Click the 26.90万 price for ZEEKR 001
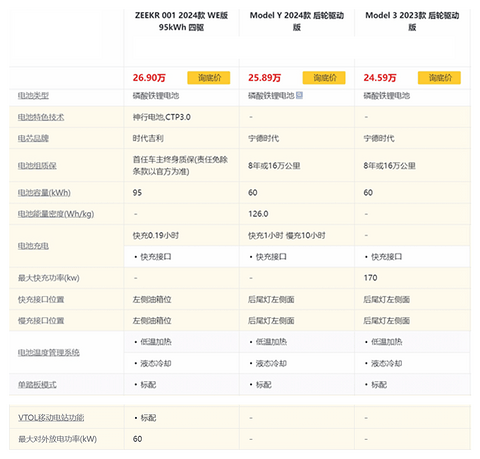This screenshot has width=480, height=459. [149, 78]
